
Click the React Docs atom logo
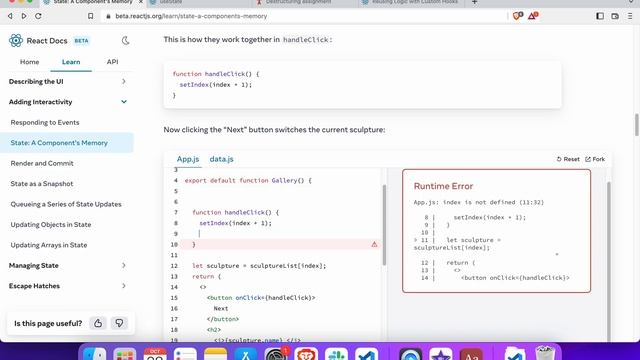click(x=16, y=40)
